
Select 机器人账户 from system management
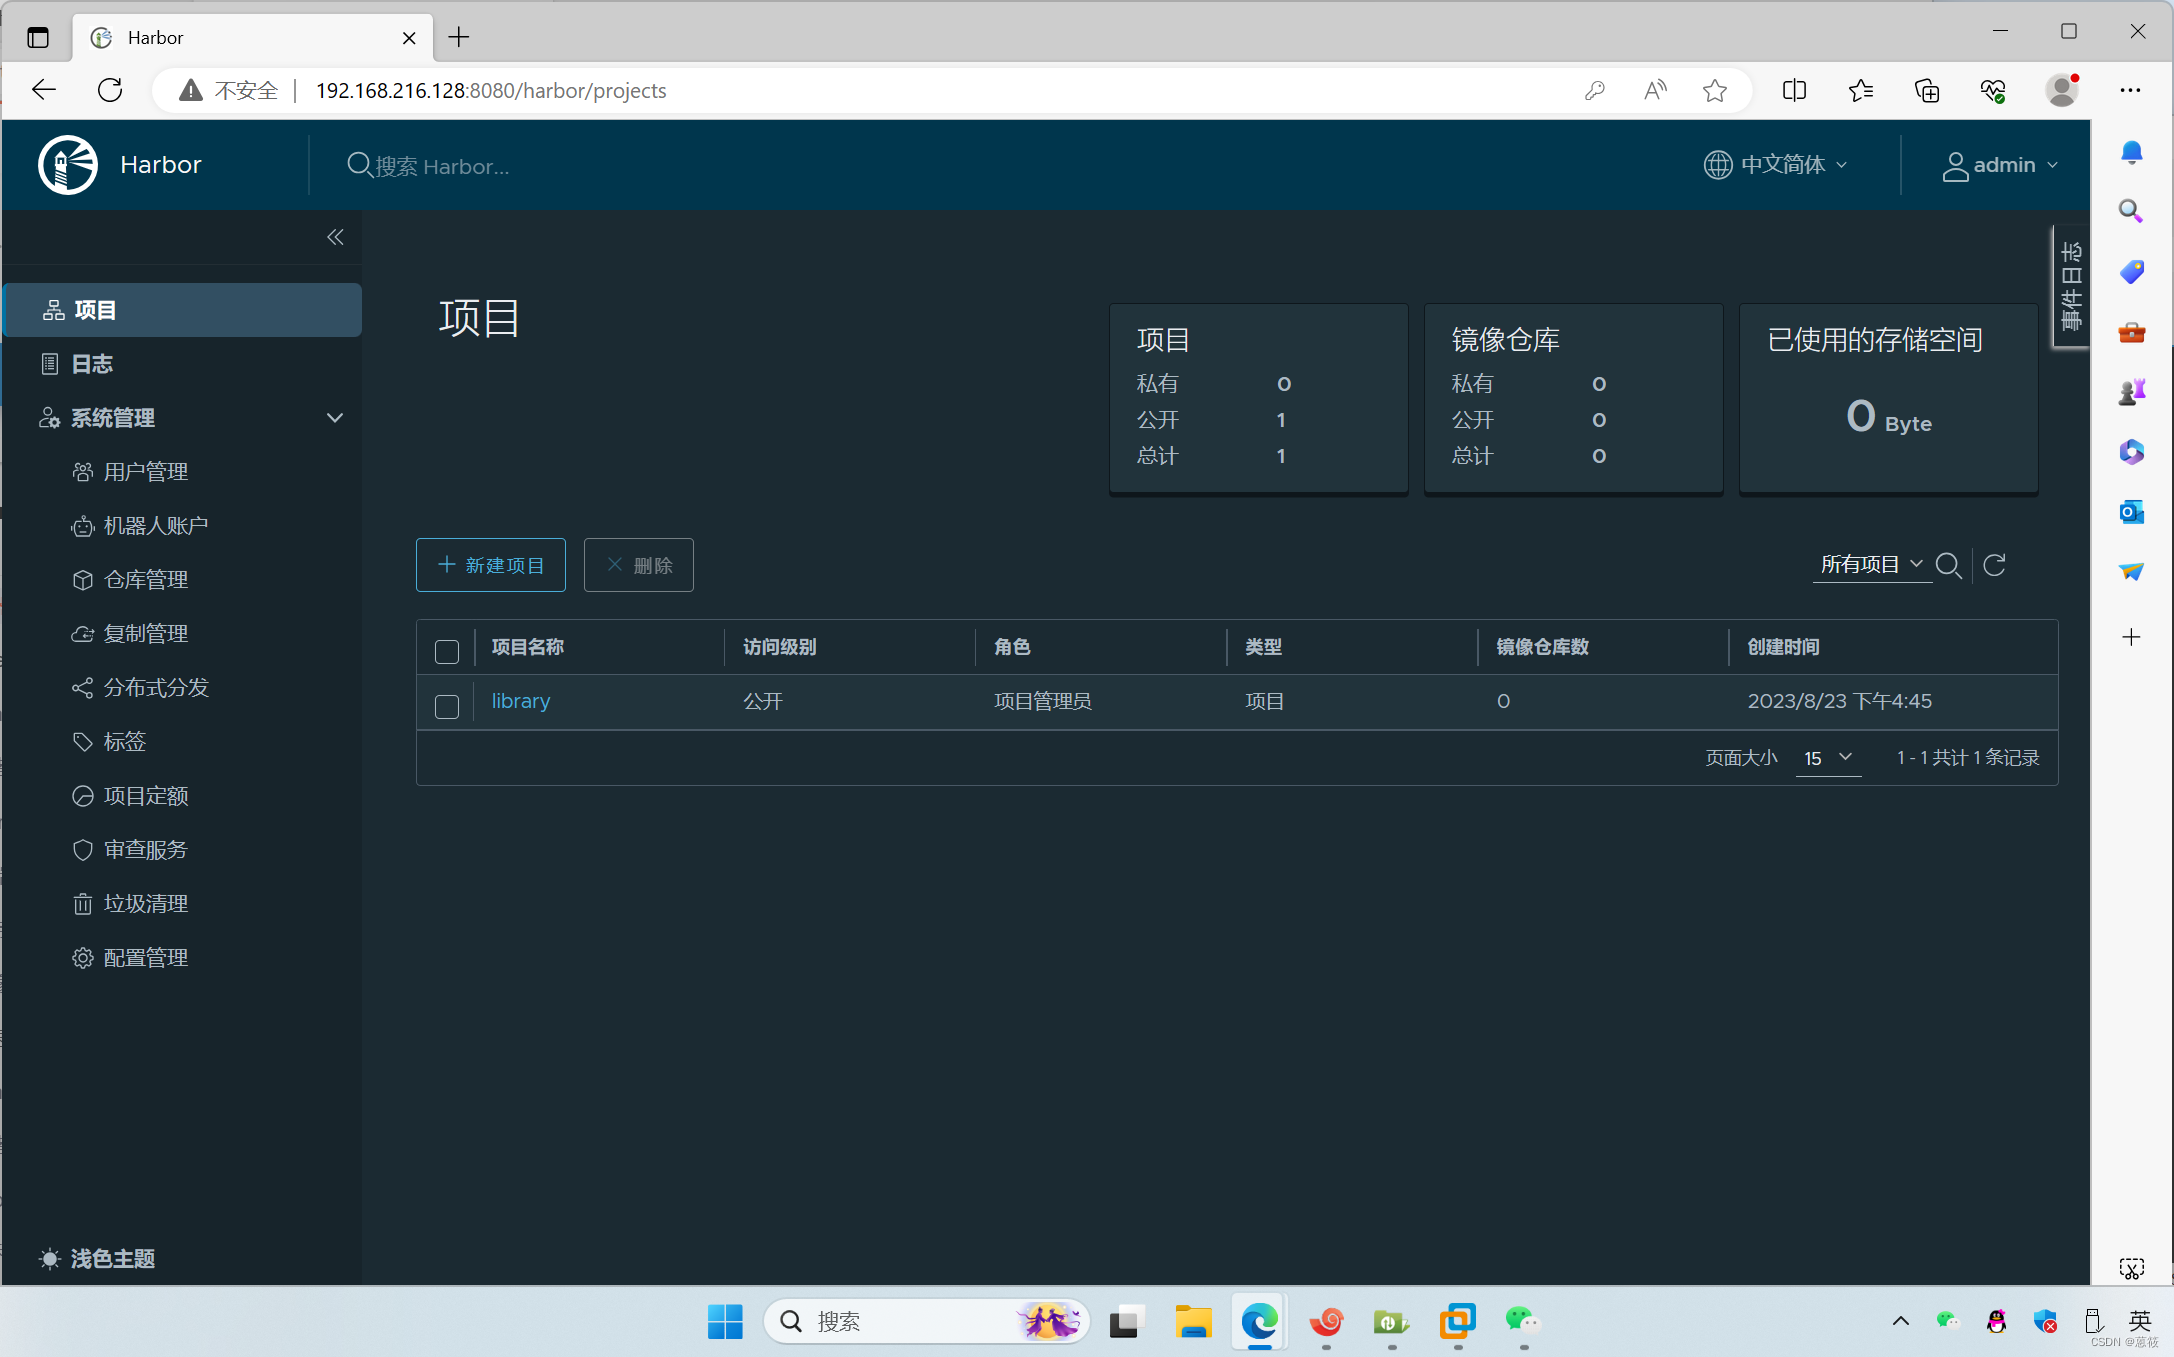[155, 525]
